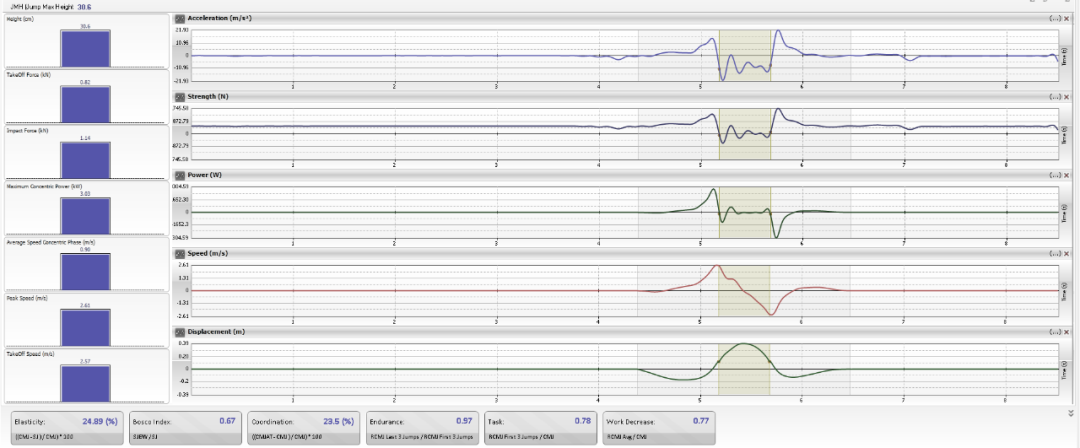
Task: Click the displacement curve peak in jump phase
Action: pos(744,344)
